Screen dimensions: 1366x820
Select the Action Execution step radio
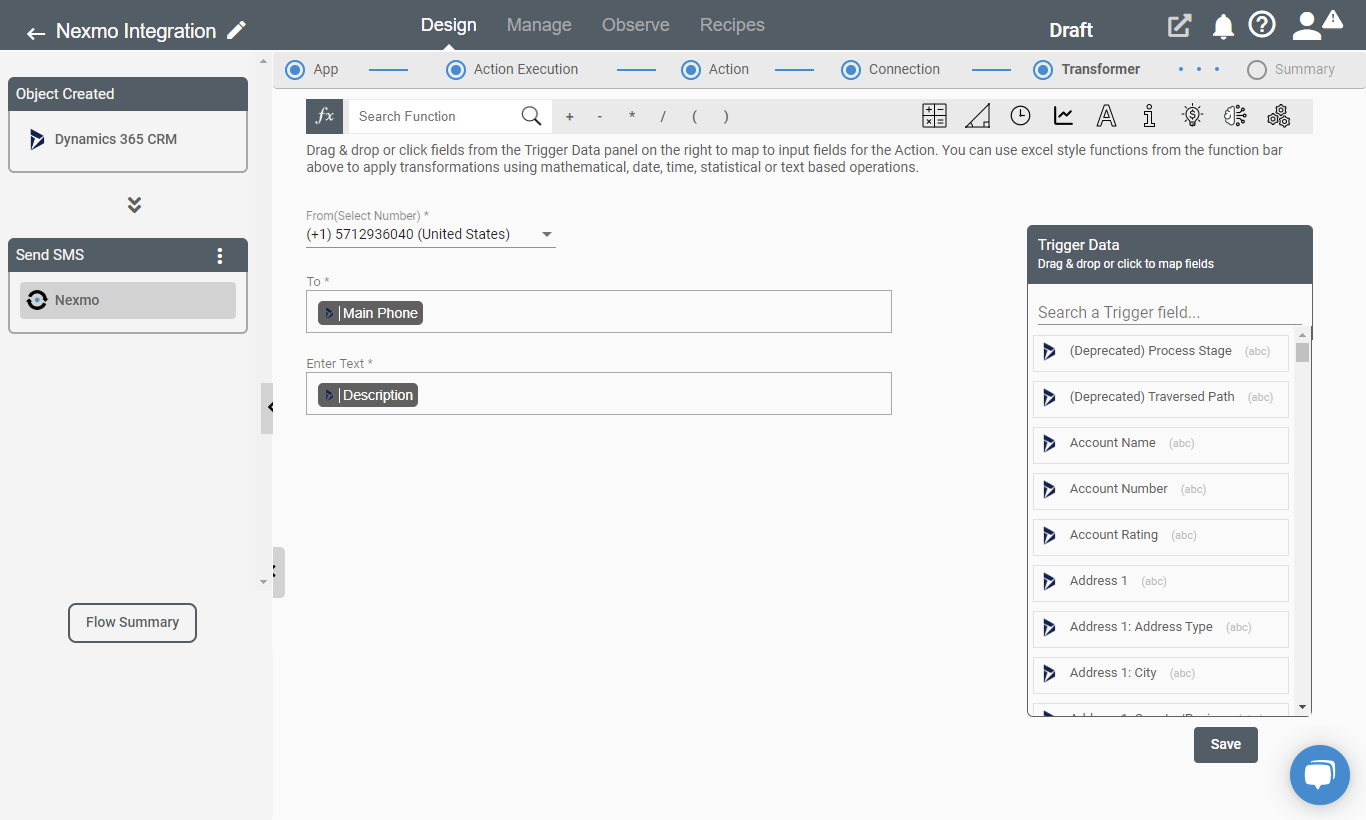tap(456, 70)
